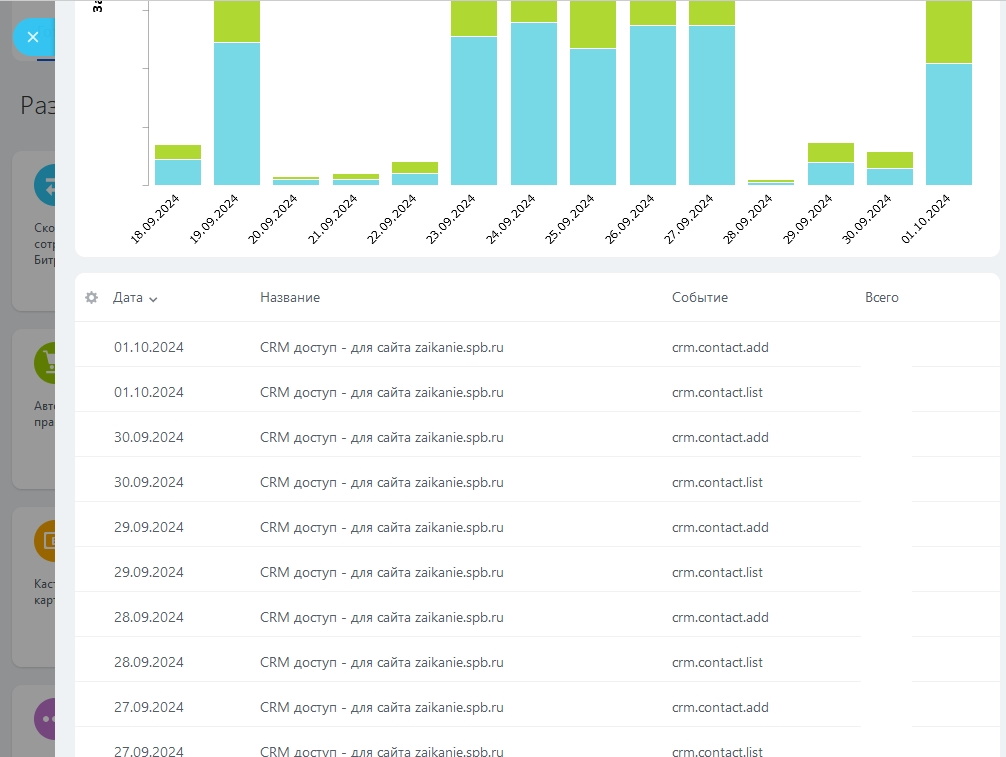This screenshot has width=1006, height=757.
Task: Click the 23.09.2024 green bar segment
Action: click(474, 18)
